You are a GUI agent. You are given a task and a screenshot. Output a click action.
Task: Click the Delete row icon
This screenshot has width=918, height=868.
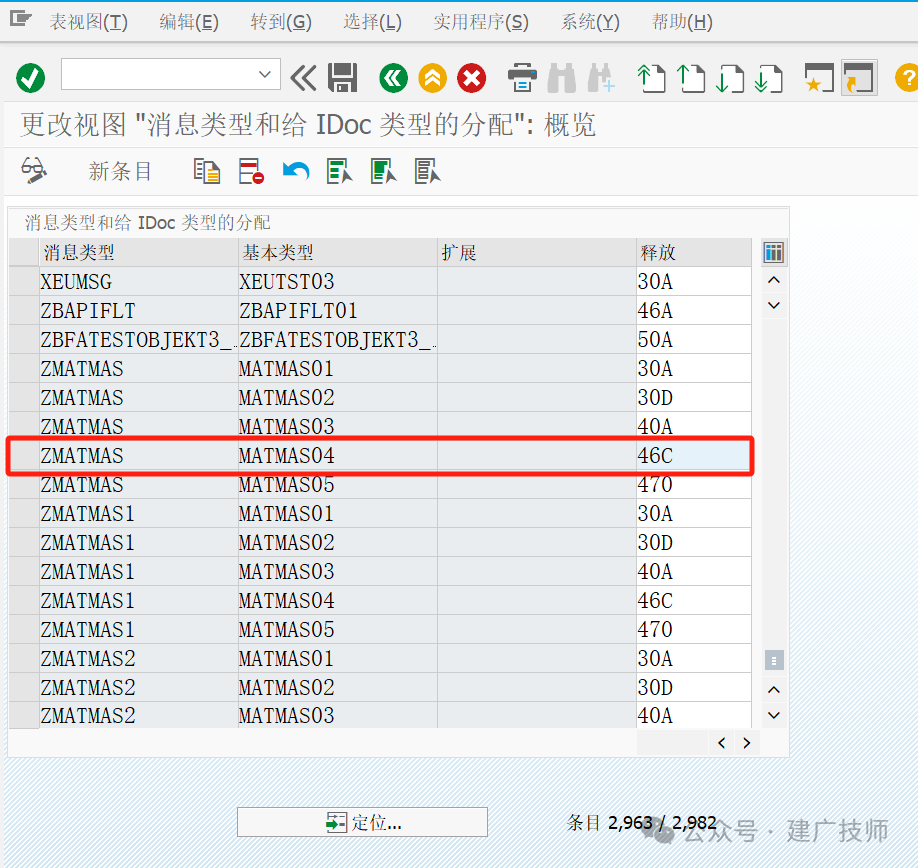251,171
